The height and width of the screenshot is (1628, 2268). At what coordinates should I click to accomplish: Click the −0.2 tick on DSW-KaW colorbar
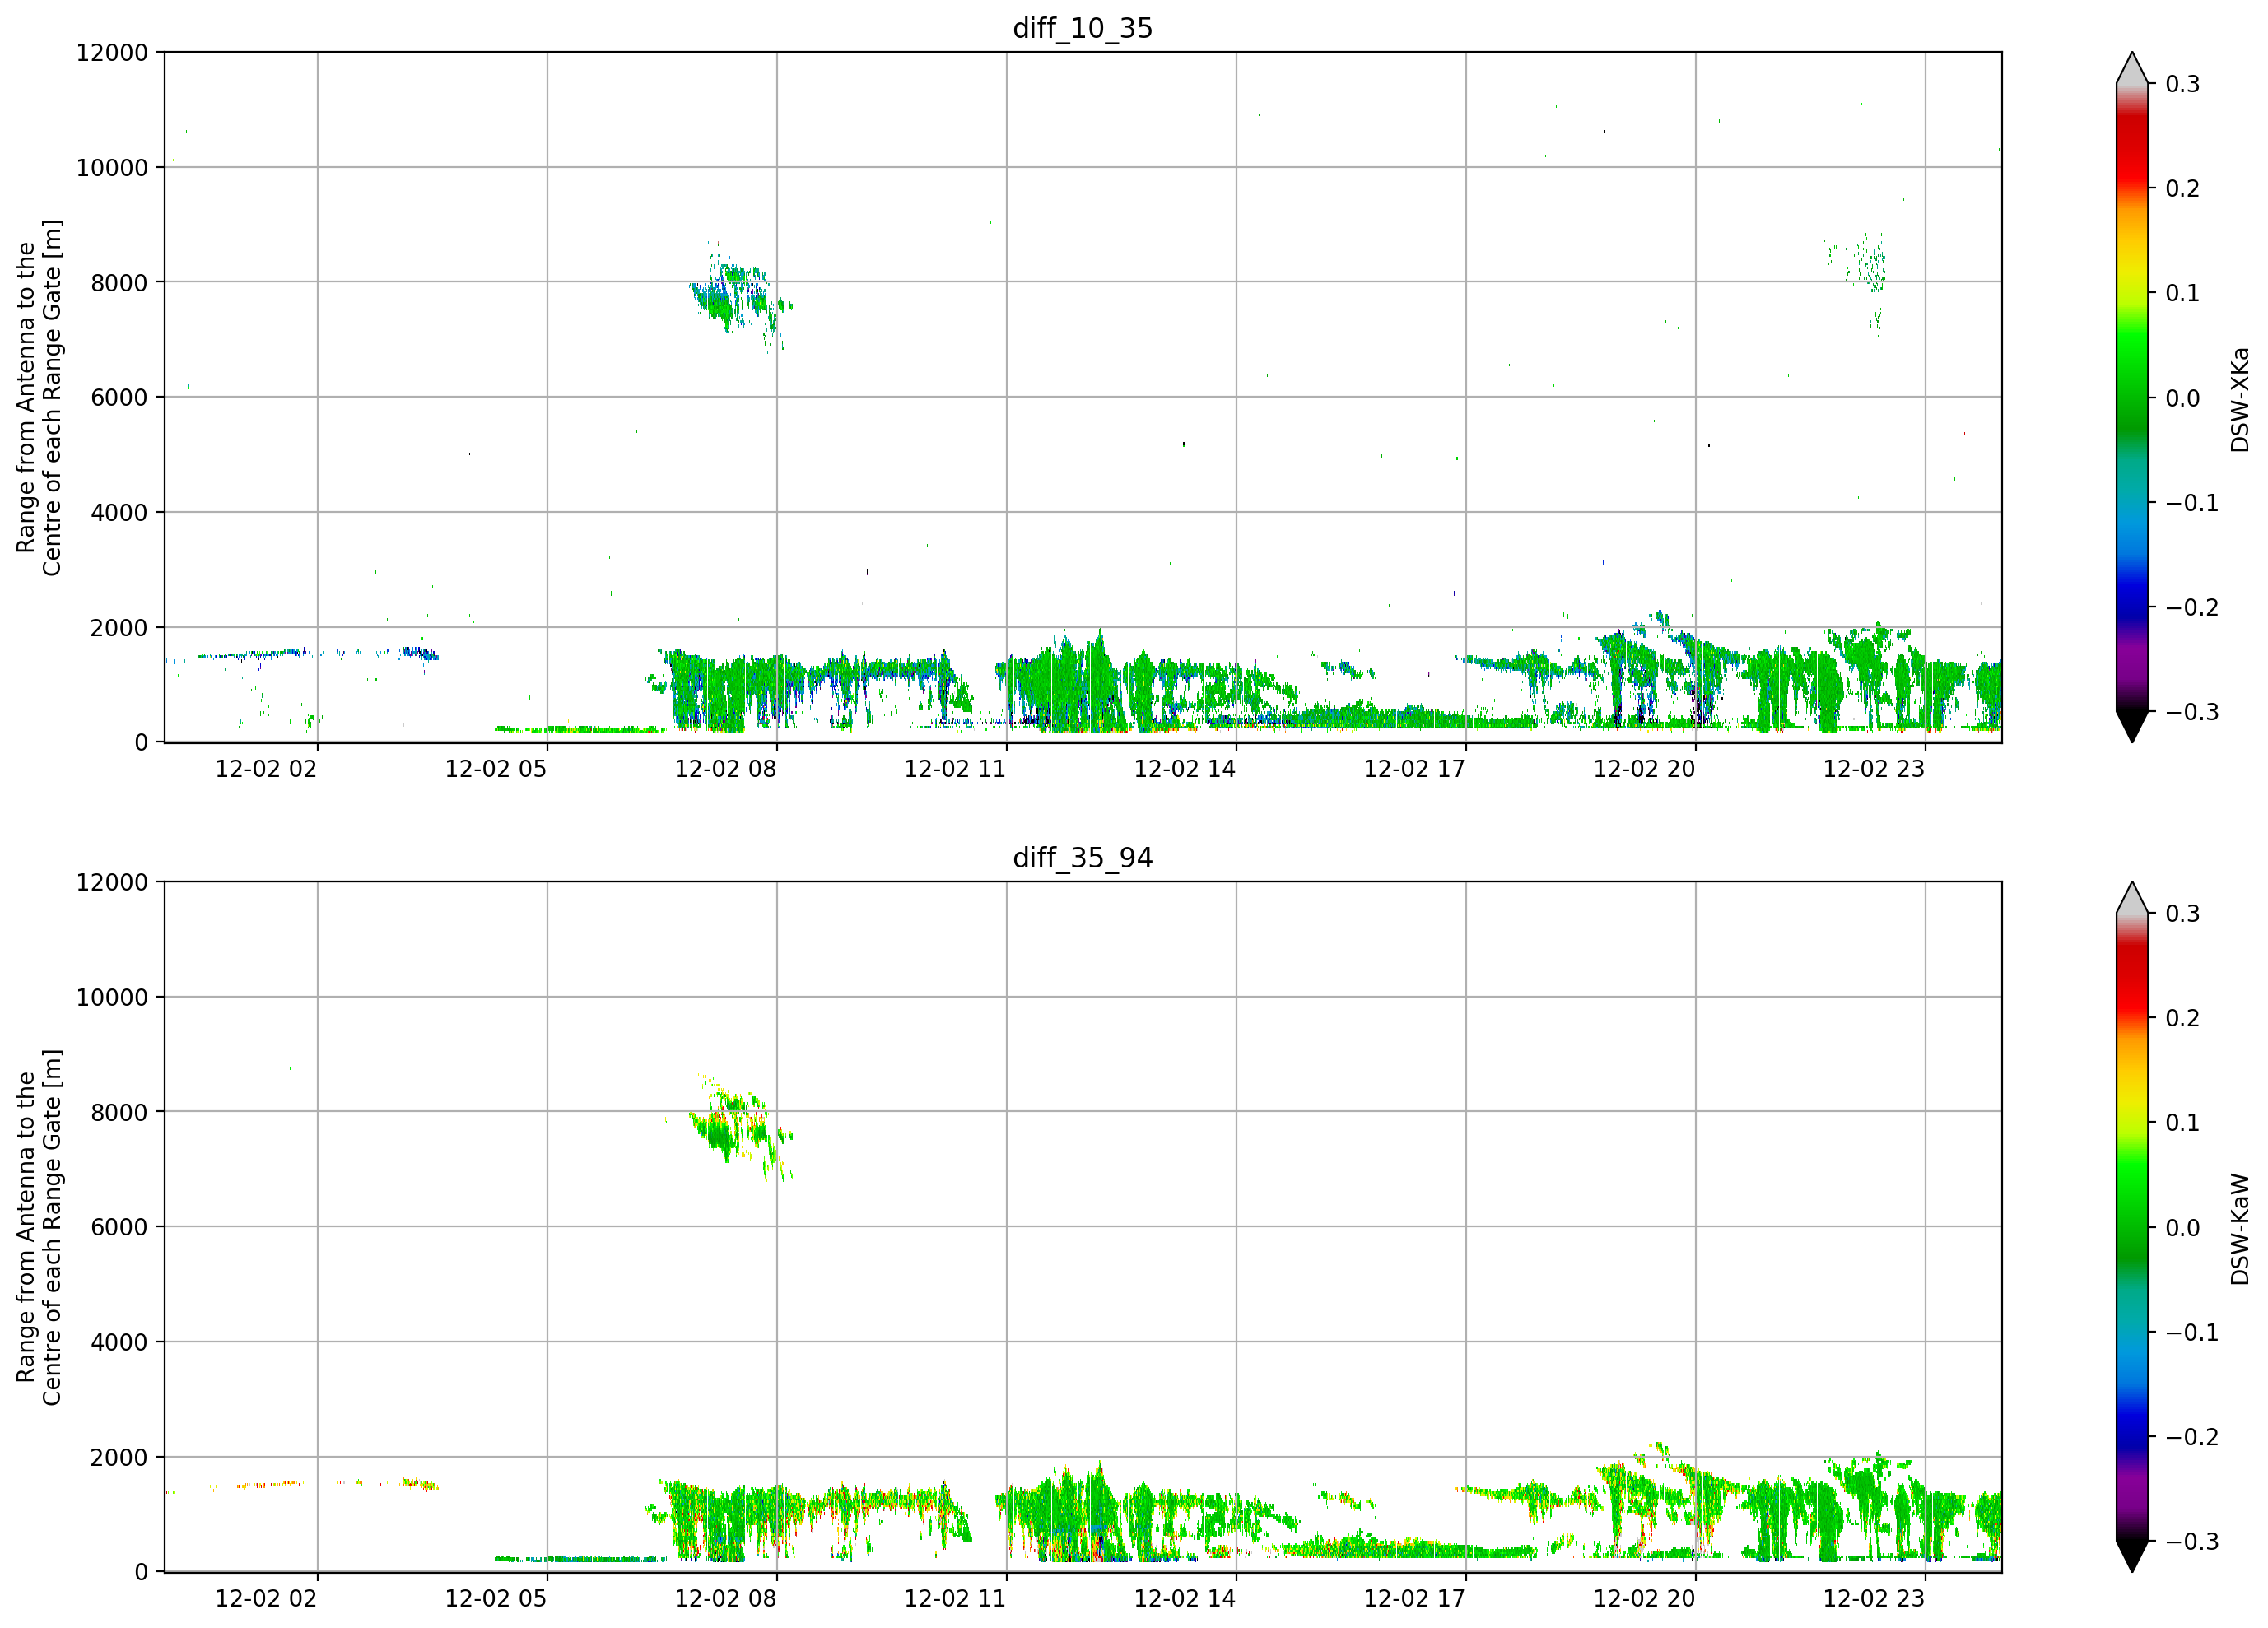[2192, 1437]
